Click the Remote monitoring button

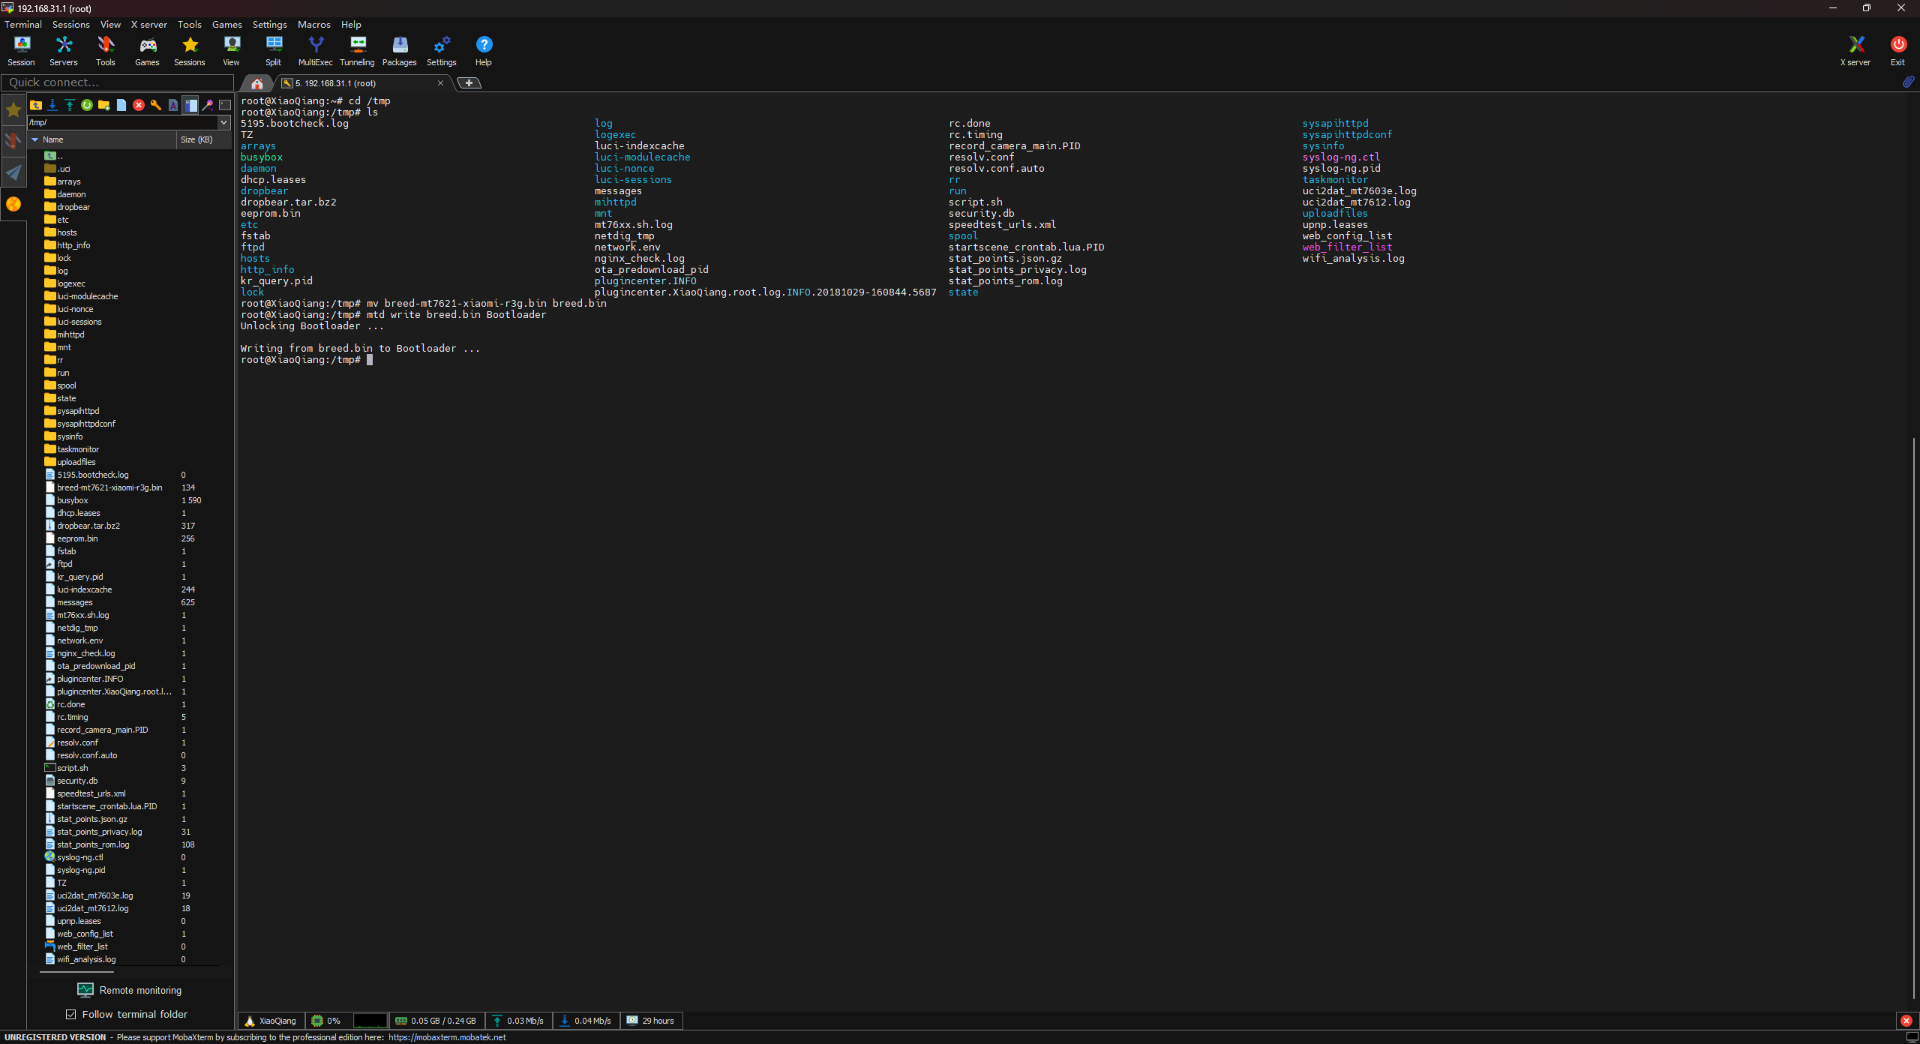point(130,990)
